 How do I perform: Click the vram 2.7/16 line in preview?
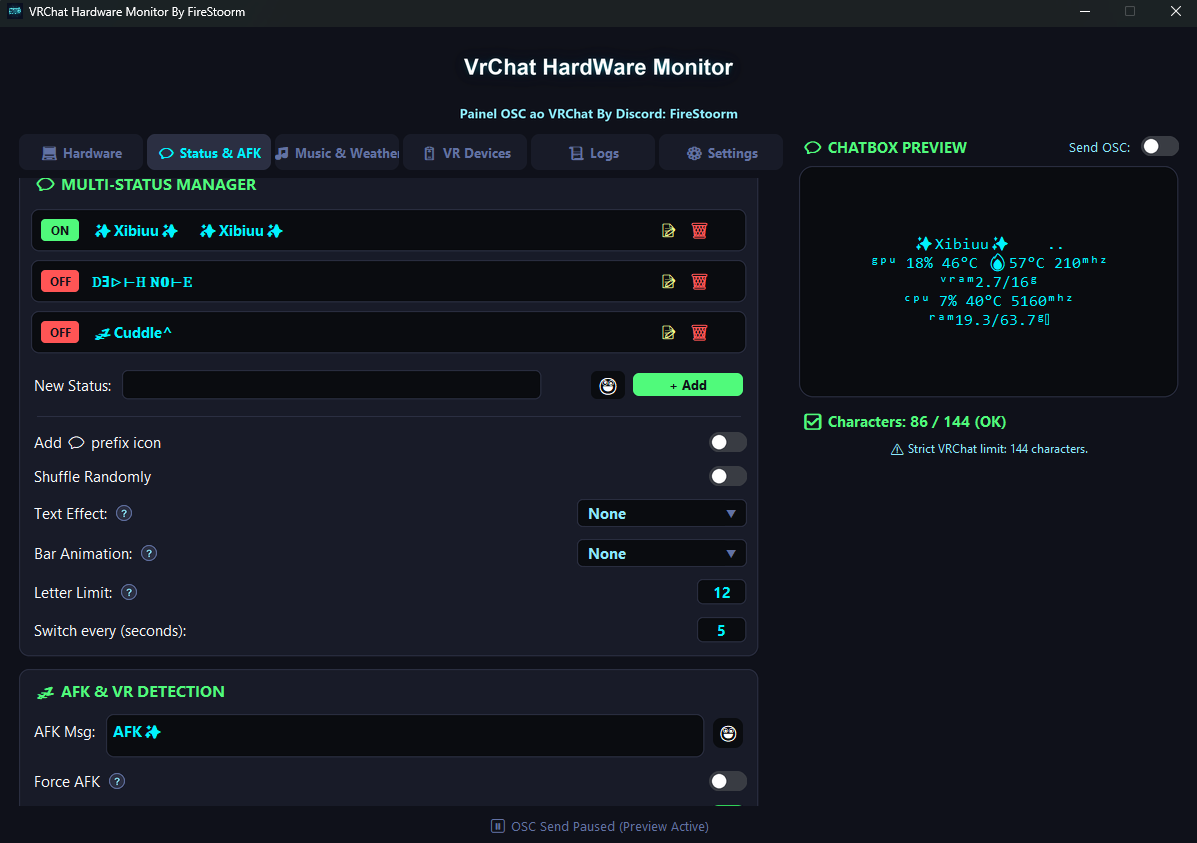click(989, 282)
